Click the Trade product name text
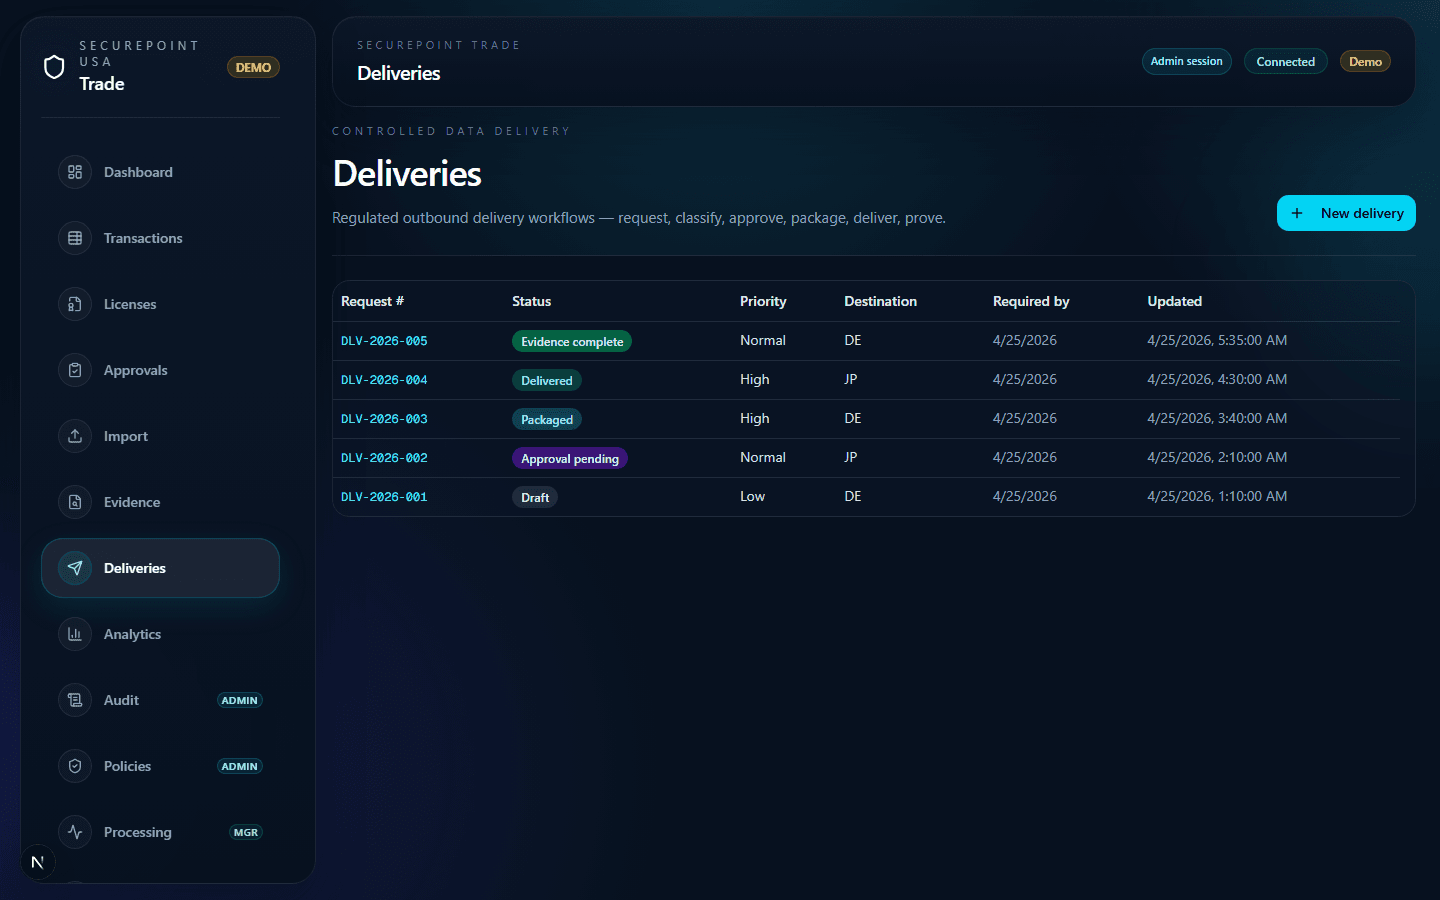1440x900 pixels. [x=102, y=84]
